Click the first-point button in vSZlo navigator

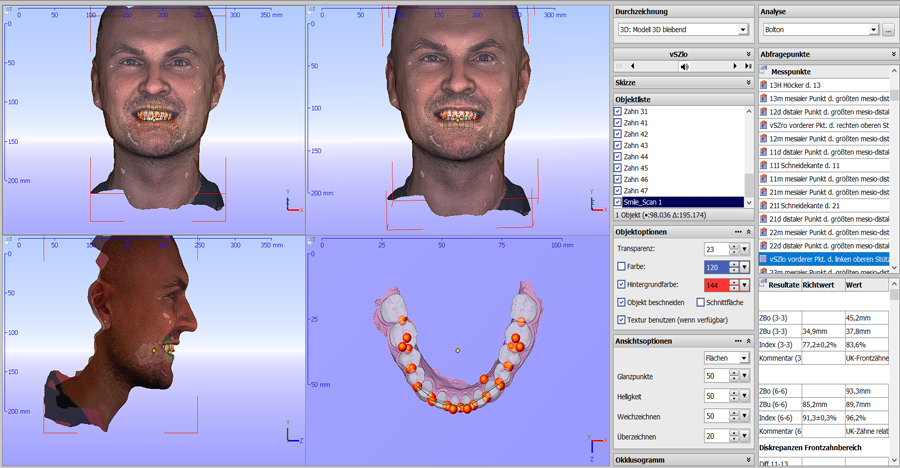pos(619,66)
